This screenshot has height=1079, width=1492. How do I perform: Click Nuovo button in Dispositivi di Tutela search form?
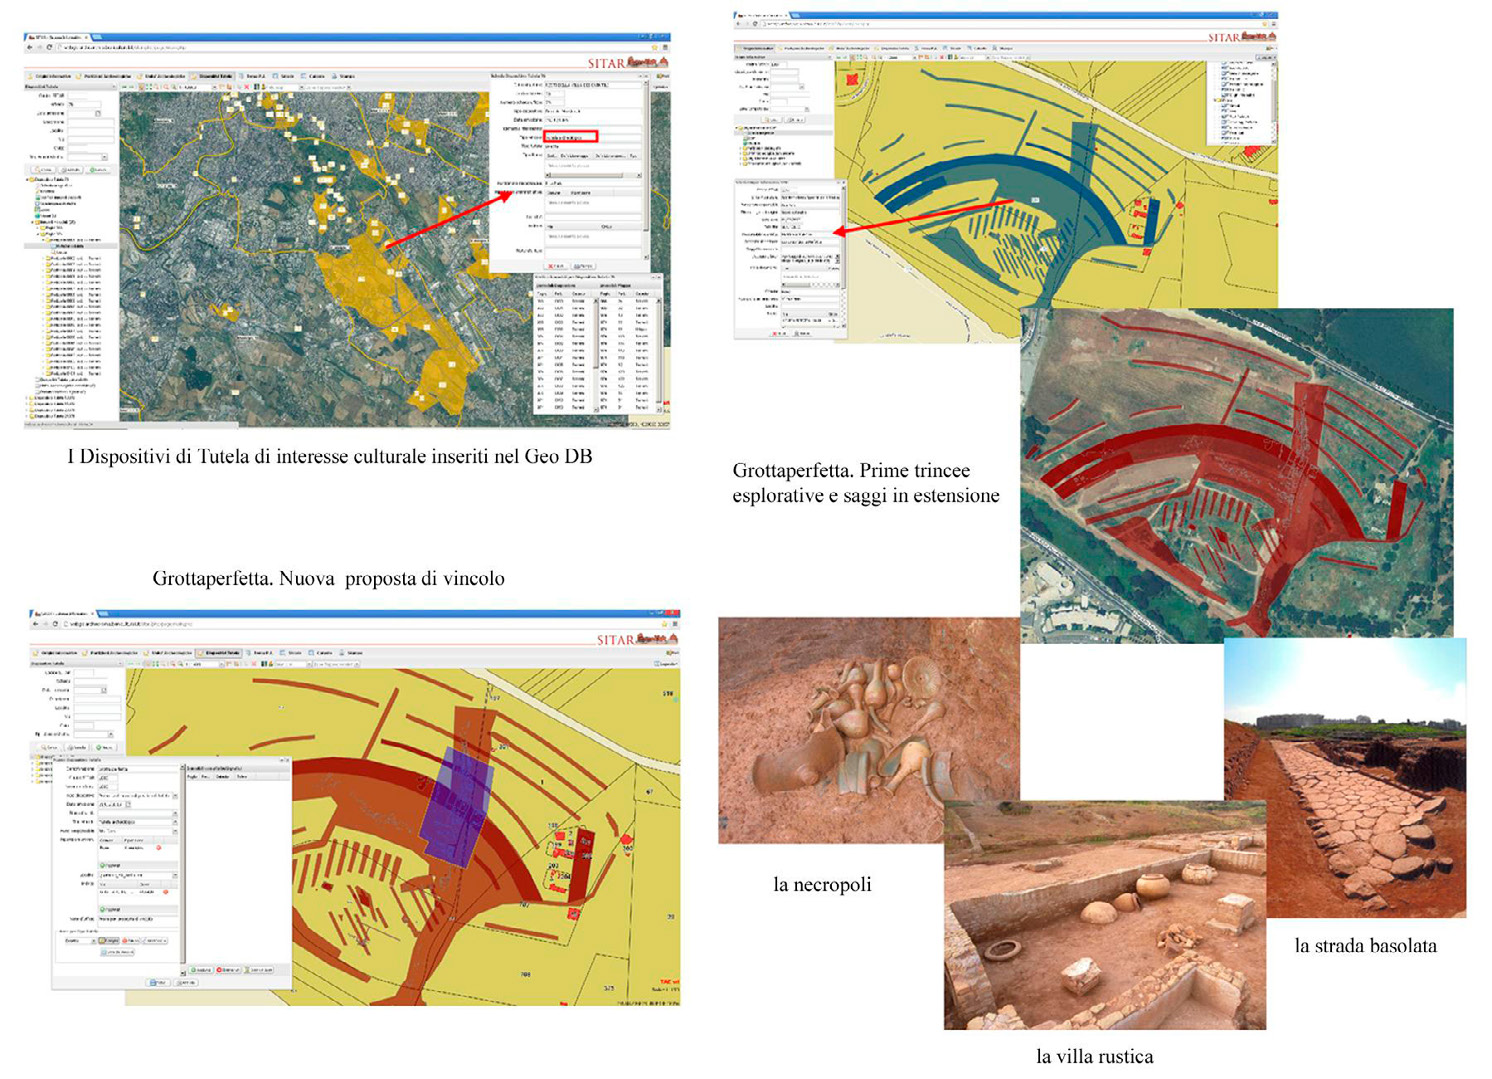[x=98, y=170]
